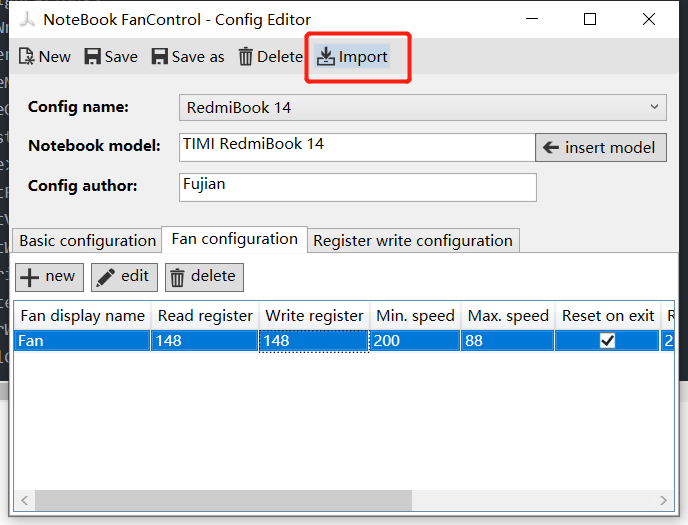
Task: Click the horizontal scrollbar thumb
Action: 223,500
